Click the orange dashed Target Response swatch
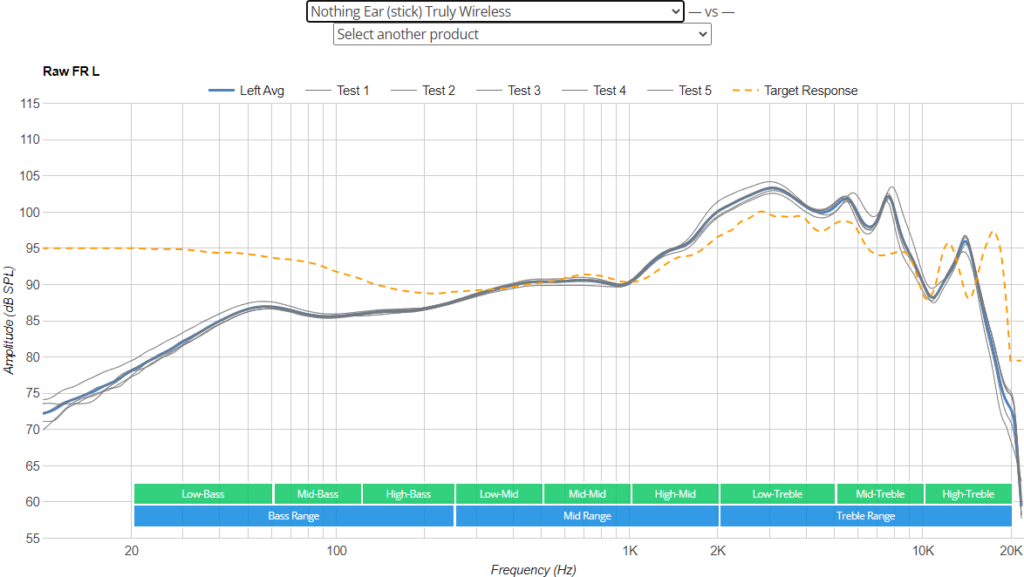This screenshot has height=577, width=1024. (x=746, y=91)
